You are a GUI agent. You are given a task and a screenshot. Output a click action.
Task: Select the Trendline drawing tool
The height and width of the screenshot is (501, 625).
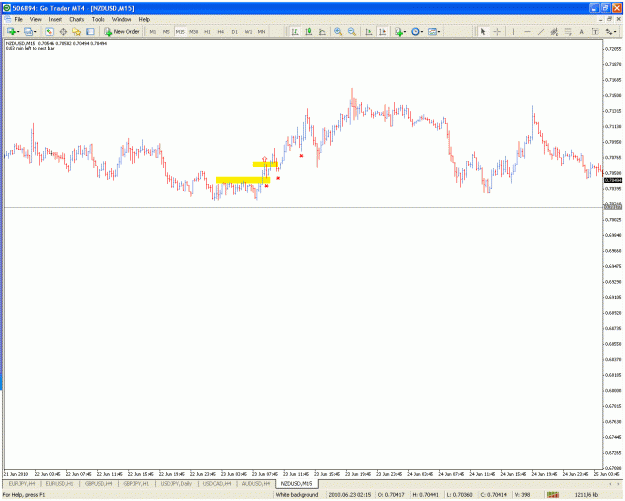[540, 31]
